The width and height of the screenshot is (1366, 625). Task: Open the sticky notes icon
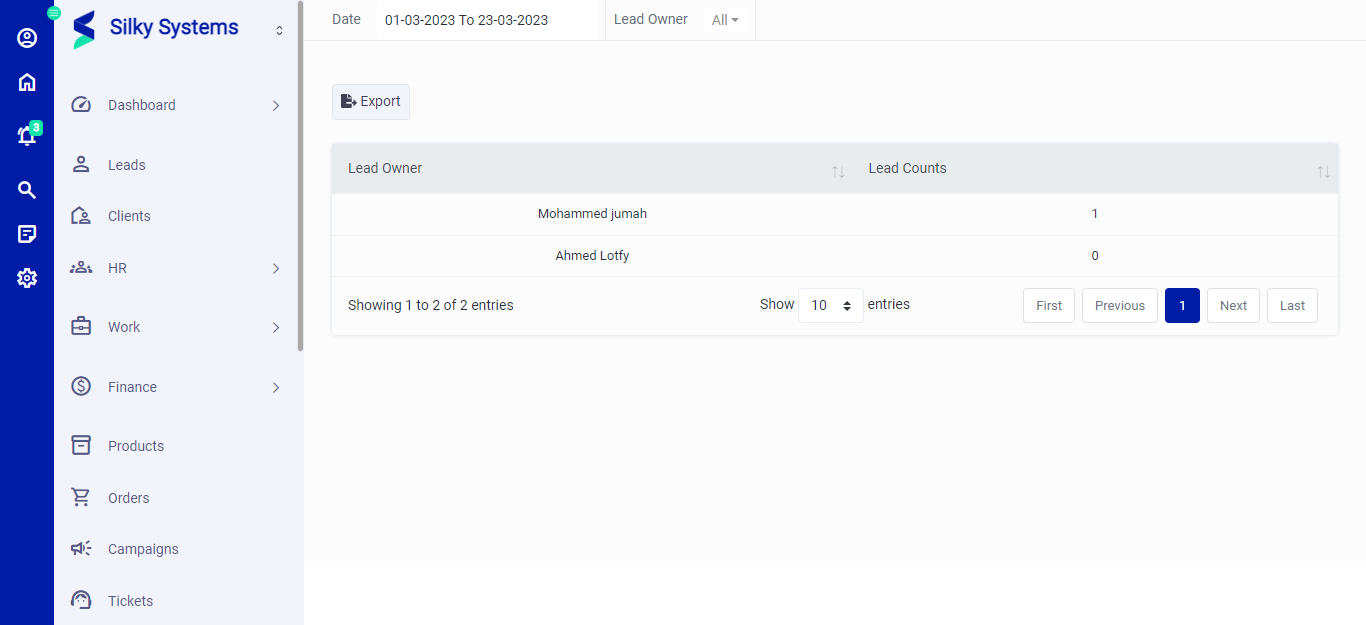point(27,234)
